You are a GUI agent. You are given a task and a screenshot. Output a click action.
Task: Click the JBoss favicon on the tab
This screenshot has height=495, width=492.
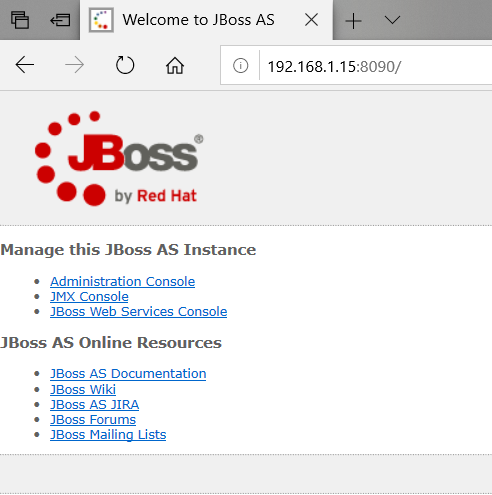coord(101,20)
